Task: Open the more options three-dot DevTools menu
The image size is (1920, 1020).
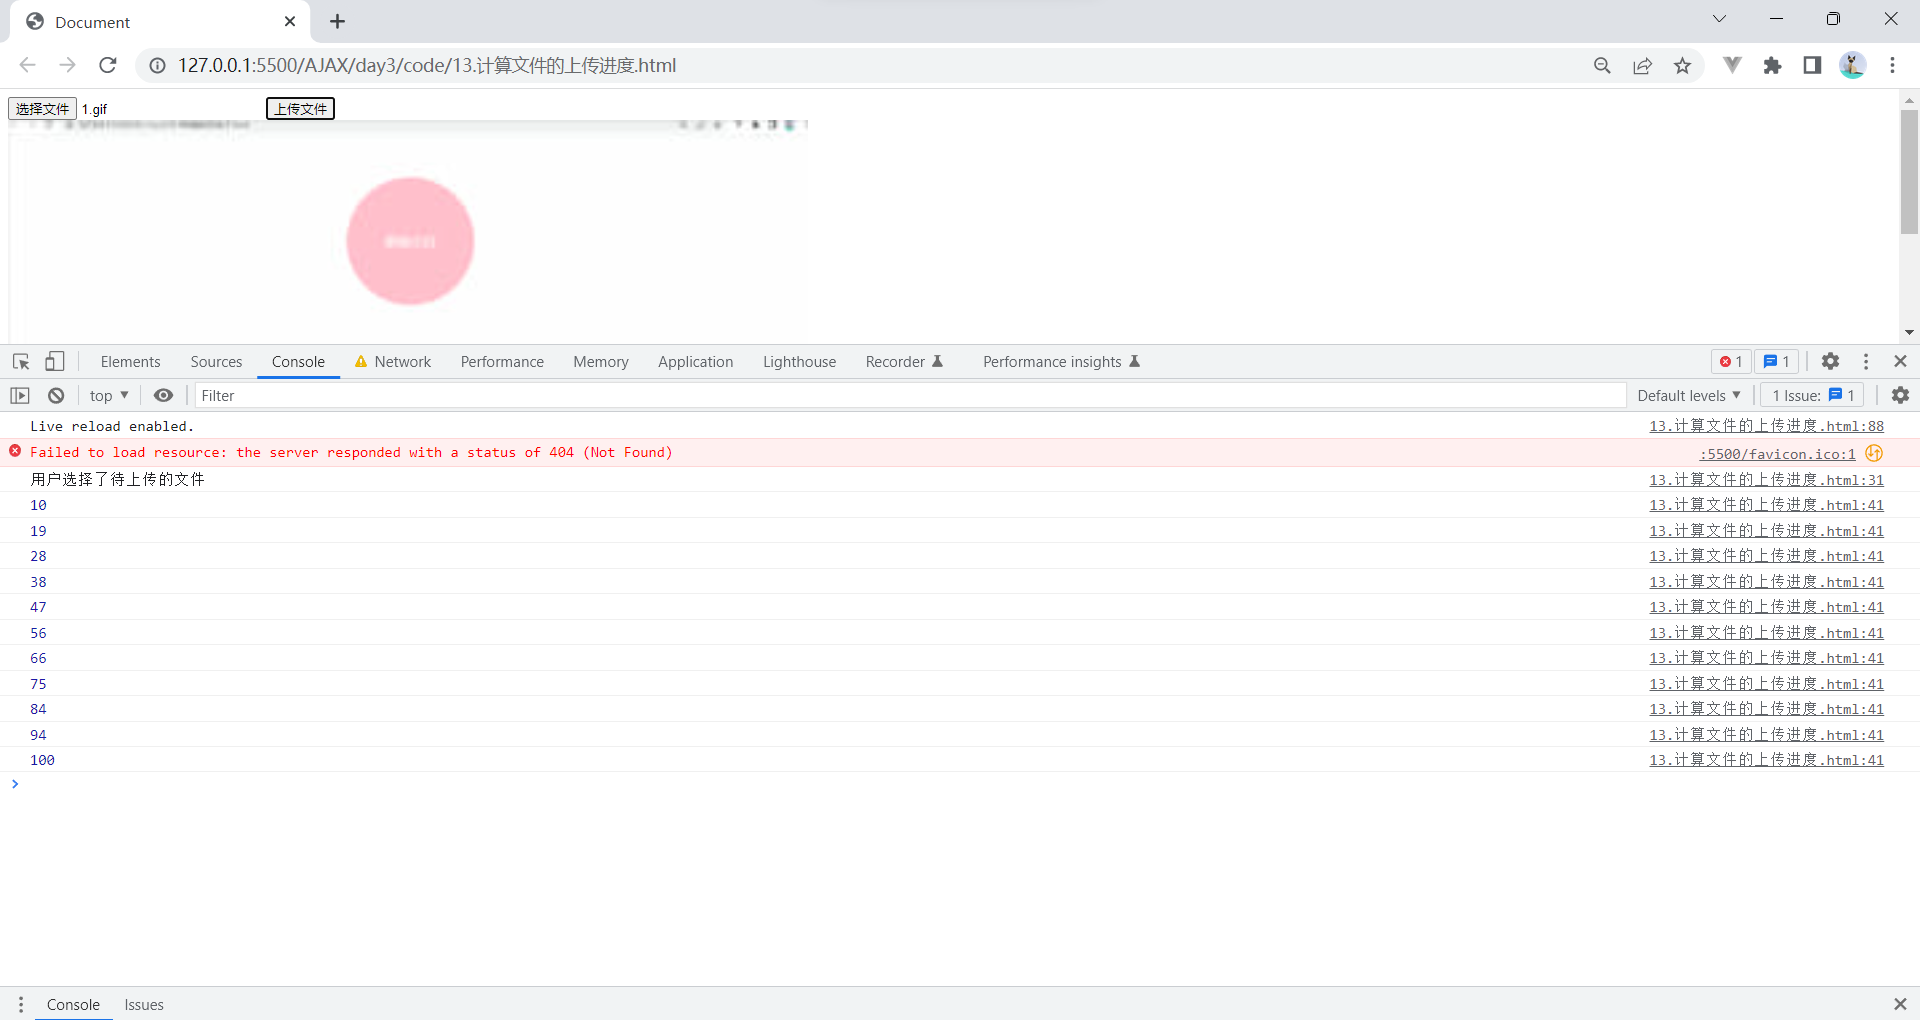Action: (x=1866, y=361)
